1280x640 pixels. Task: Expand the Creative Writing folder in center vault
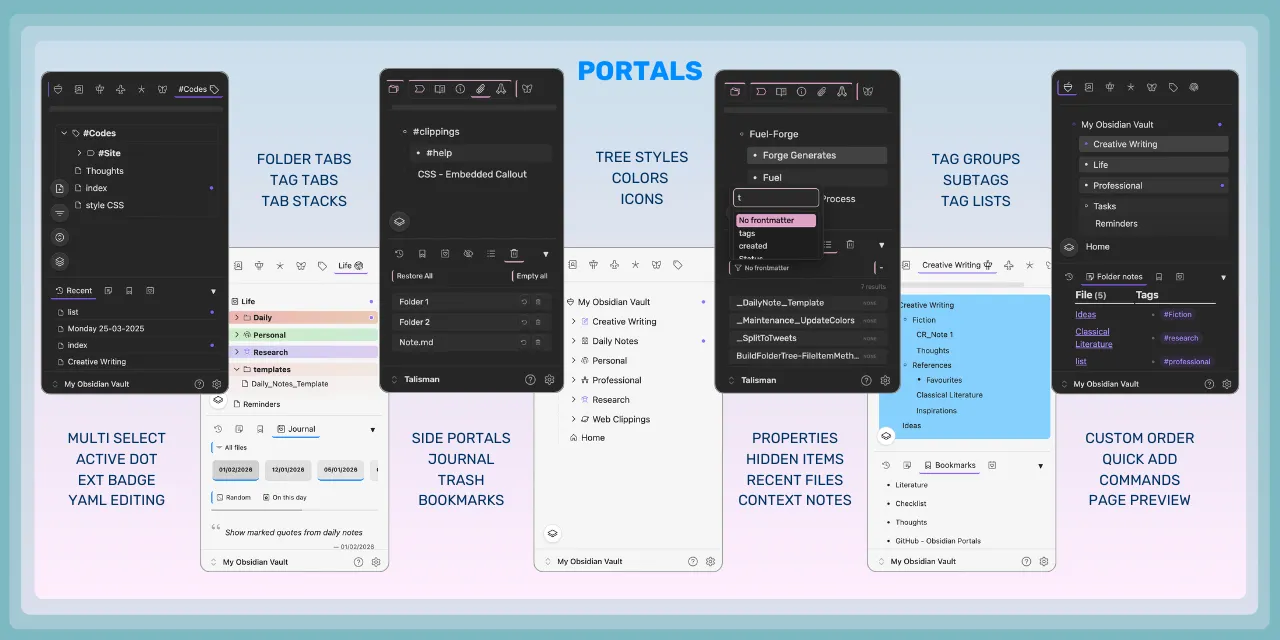574,322
